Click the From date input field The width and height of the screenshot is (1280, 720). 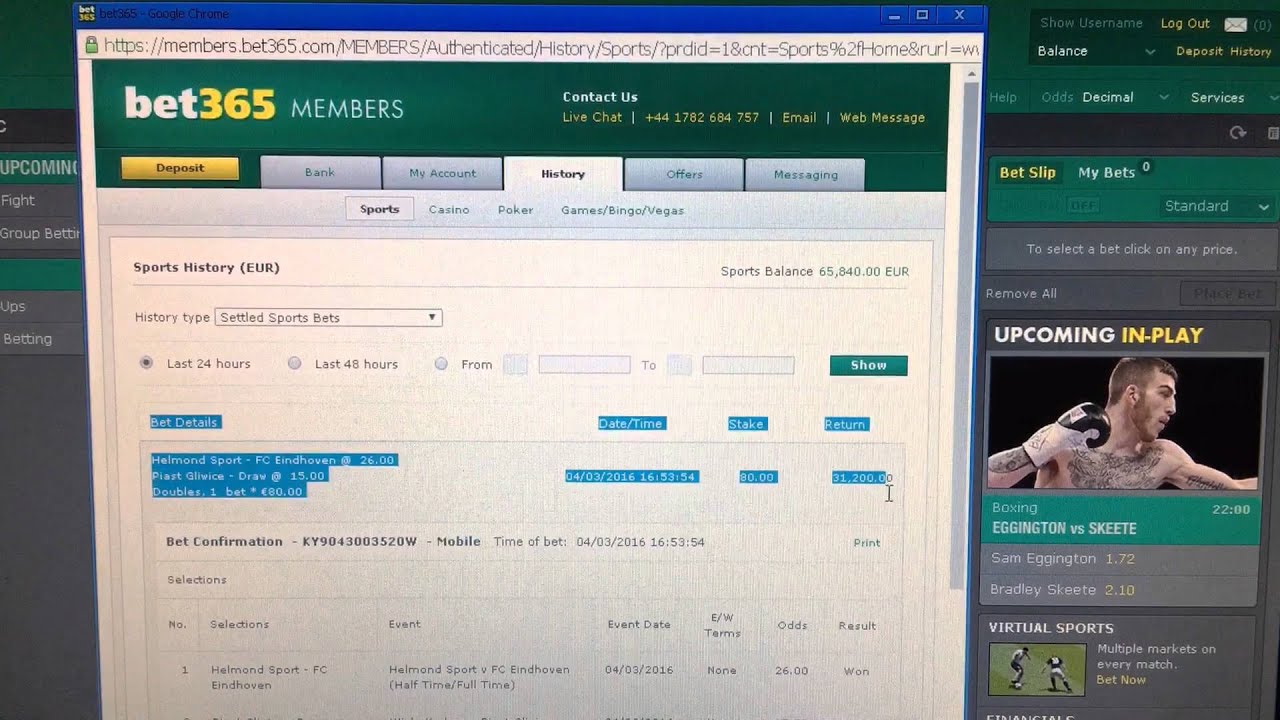coord(584,365)
